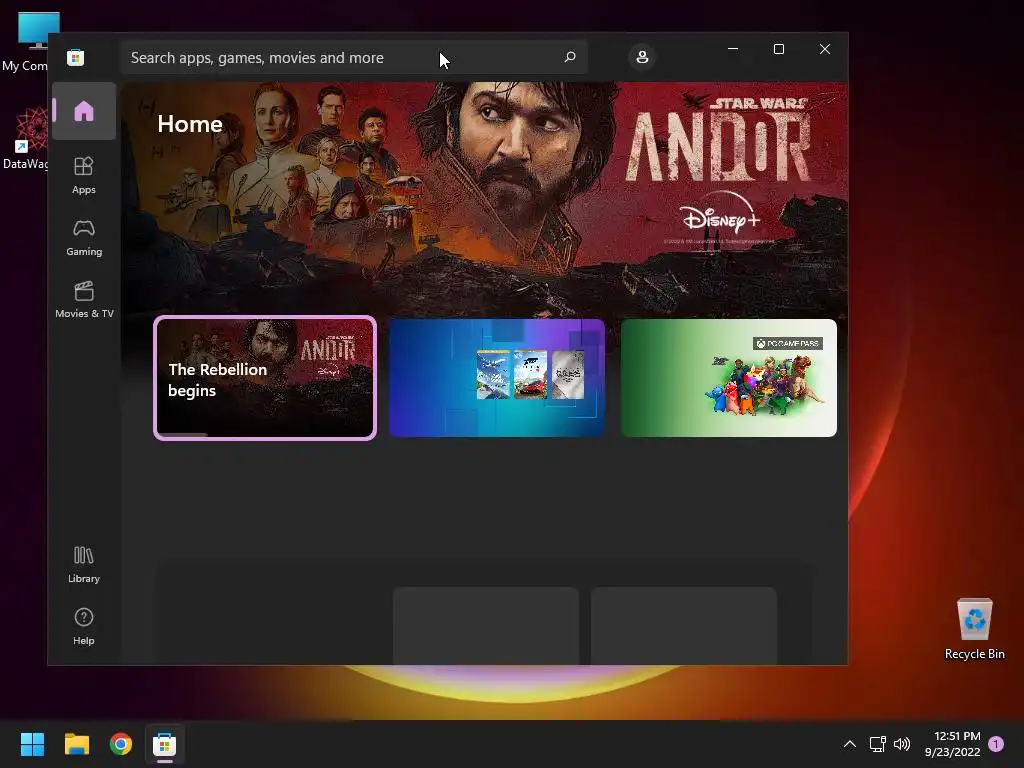Open the Library page
Screen dimensions: 1024x768
(84, 565)
